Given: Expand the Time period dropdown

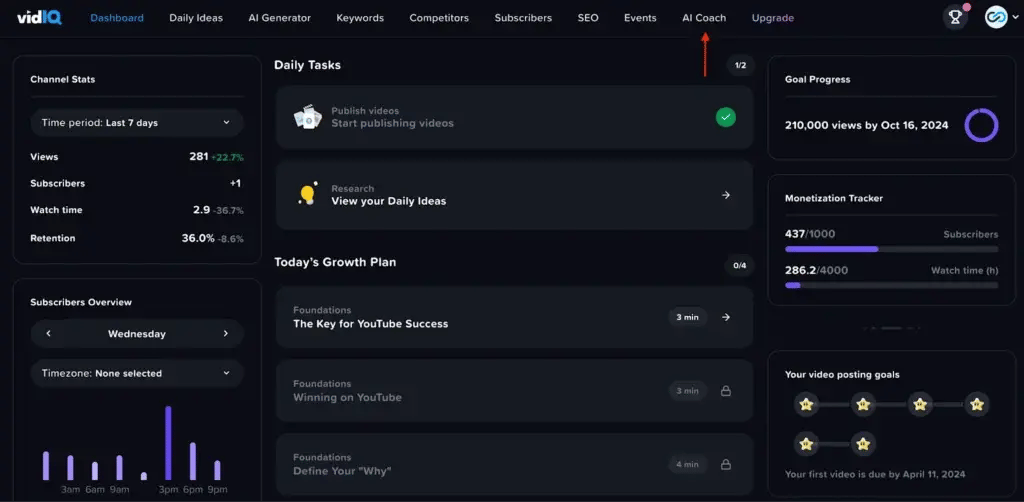Looking at the screenshot, I should (136, 123).
